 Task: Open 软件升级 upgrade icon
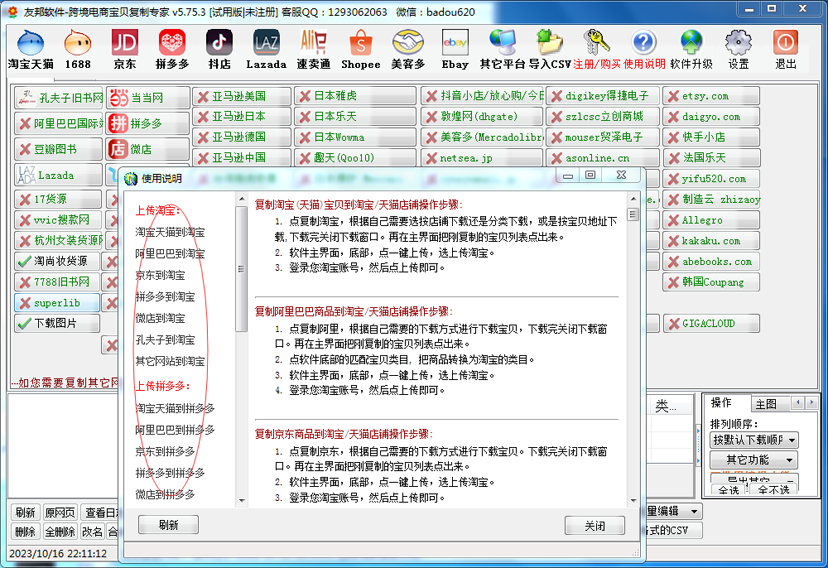pos(691,49)
